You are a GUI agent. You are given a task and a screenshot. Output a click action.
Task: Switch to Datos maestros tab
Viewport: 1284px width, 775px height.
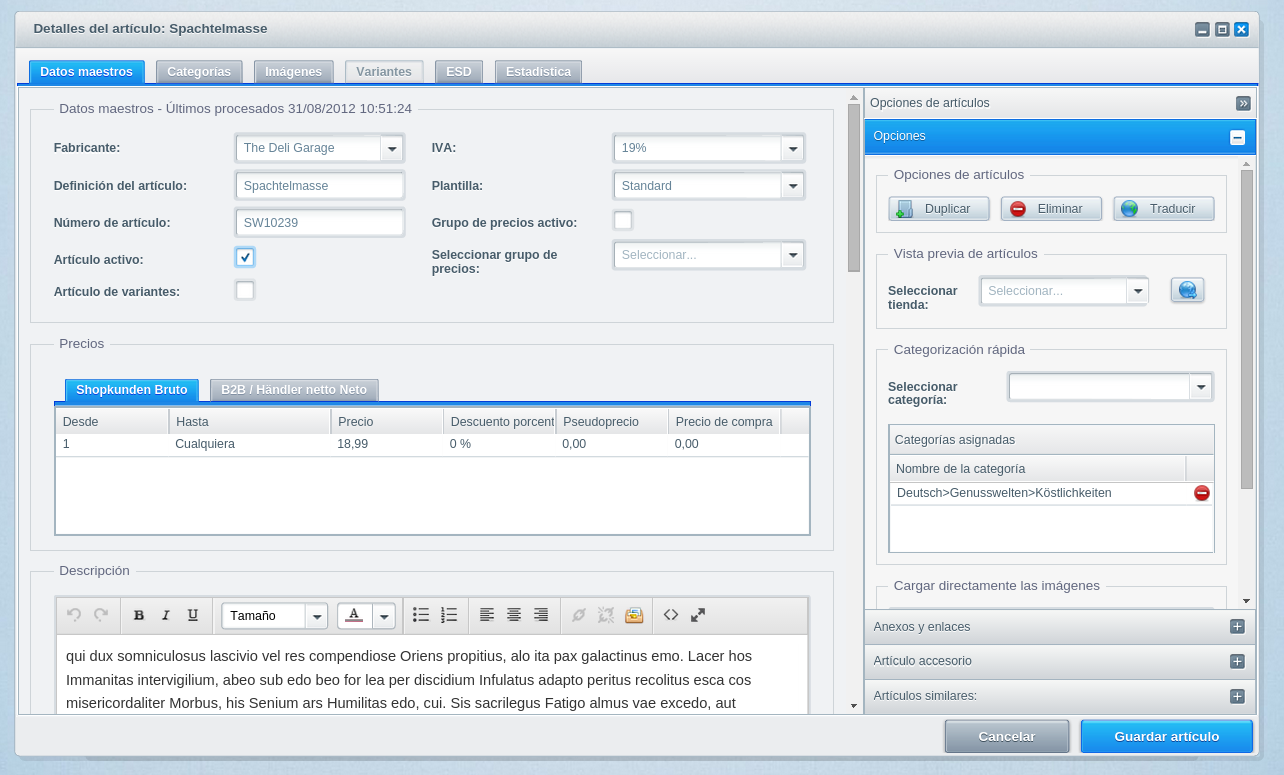click(x=87, y=72)
